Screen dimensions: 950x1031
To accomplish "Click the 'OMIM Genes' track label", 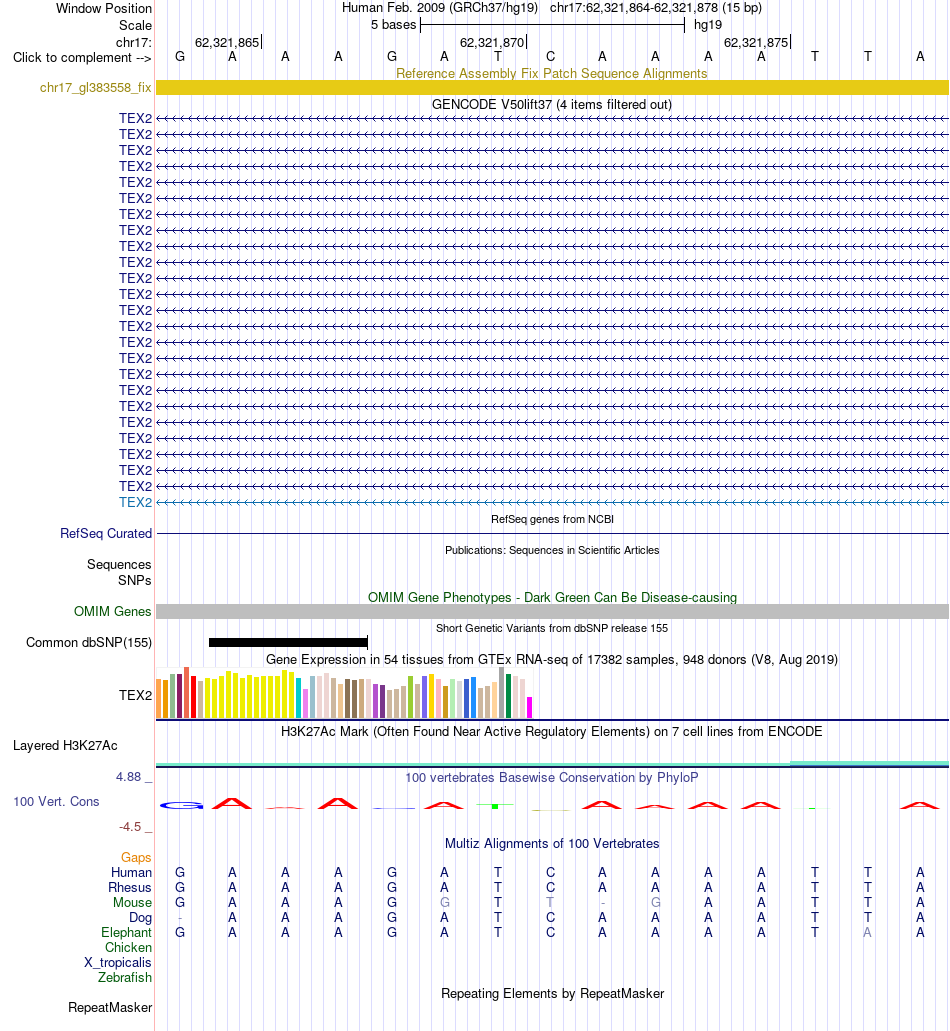I will [112, 611].
